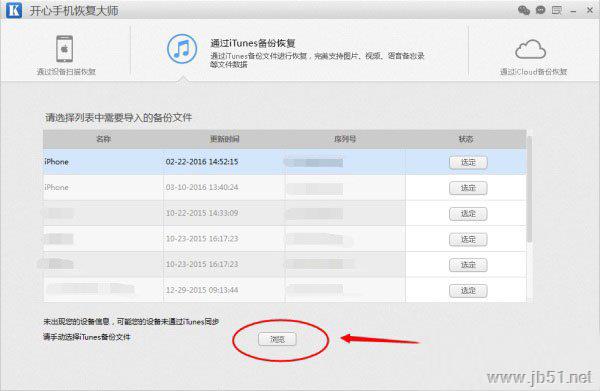Screen dimensions: 600x391
Task: Open the chat bubble feedback icon
Action: [540, 10]
